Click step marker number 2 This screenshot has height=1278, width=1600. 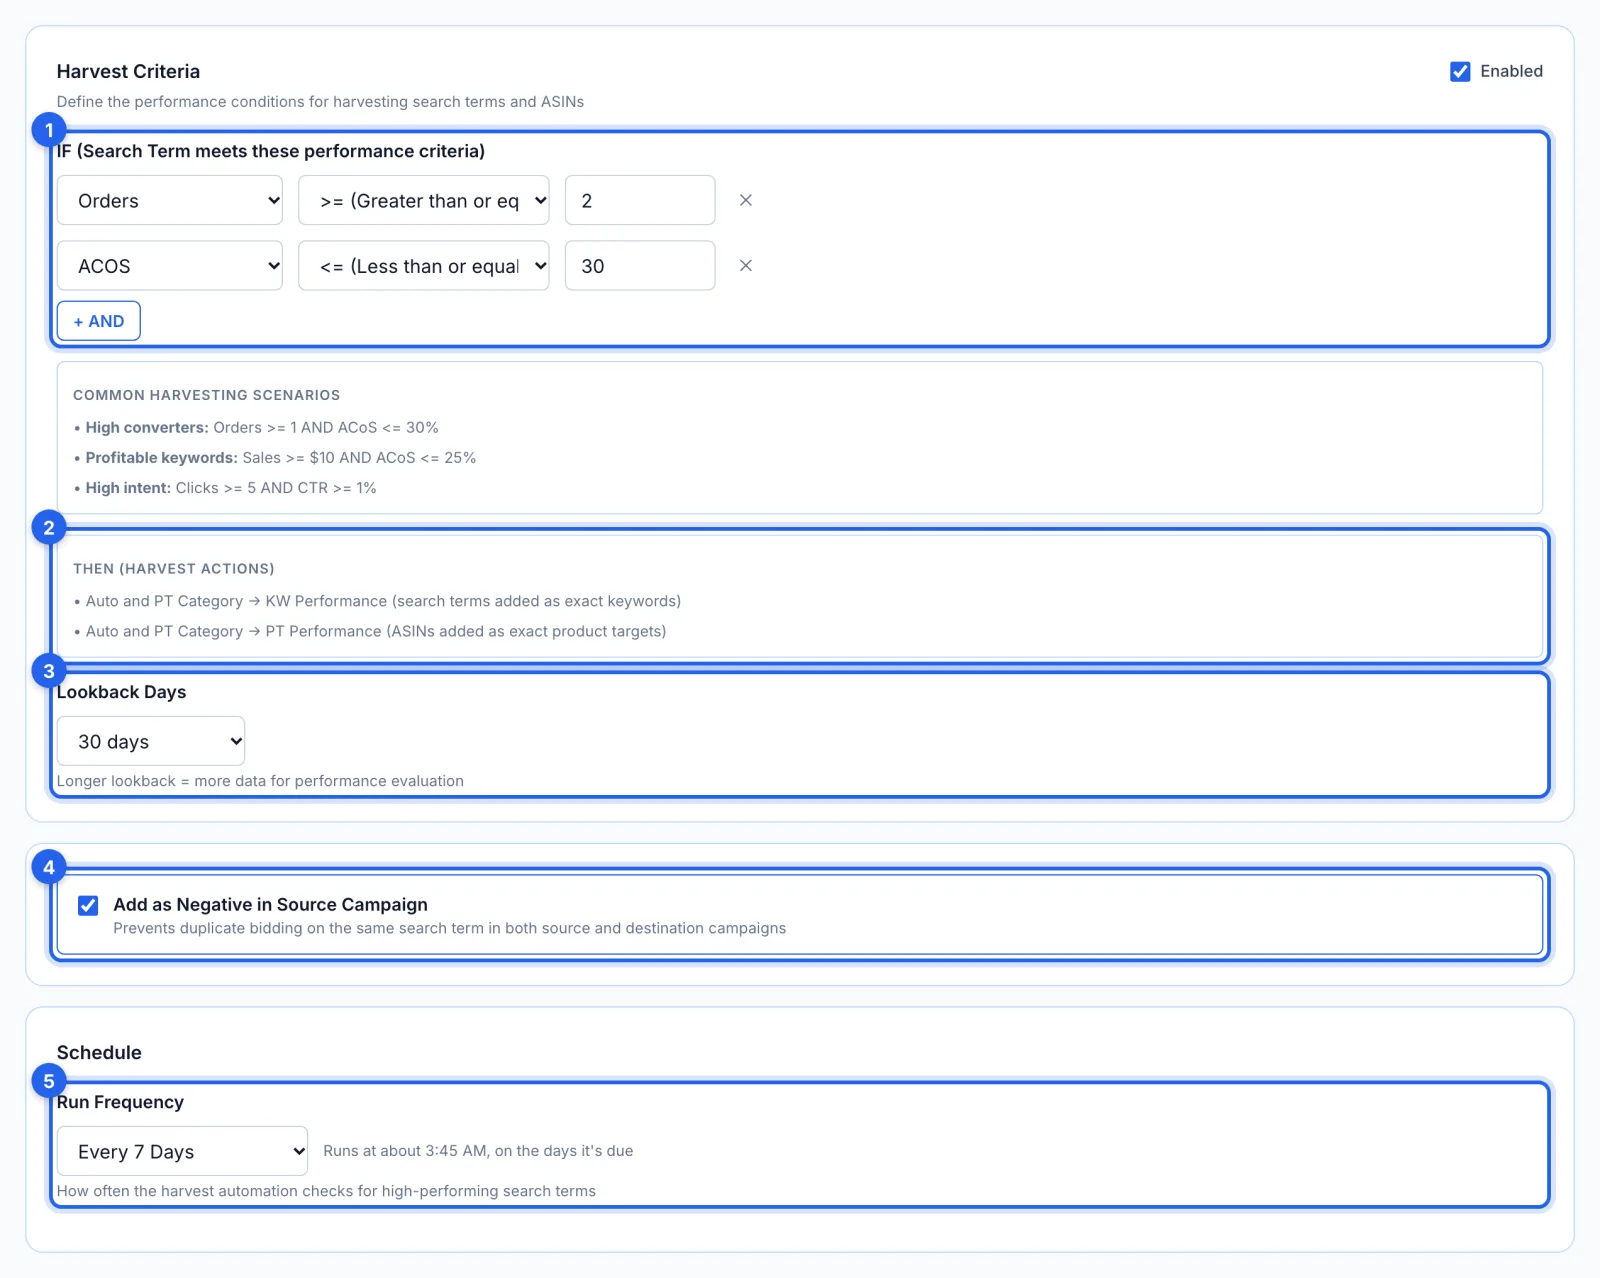point(49,528)
